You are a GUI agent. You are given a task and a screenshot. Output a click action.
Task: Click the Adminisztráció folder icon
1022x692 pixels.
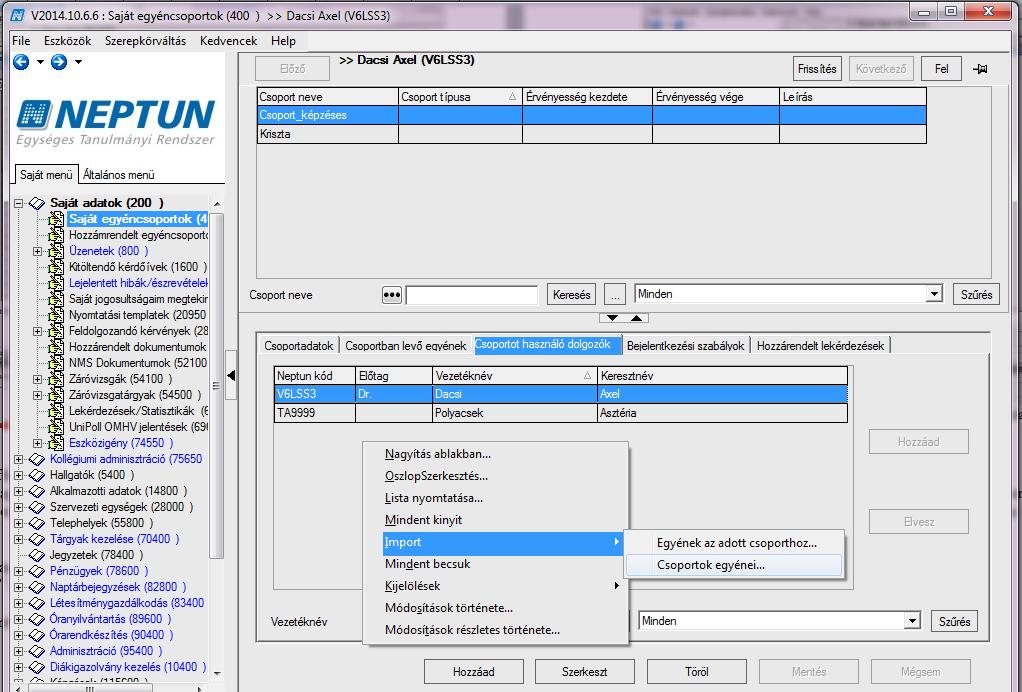coord(37,652)
